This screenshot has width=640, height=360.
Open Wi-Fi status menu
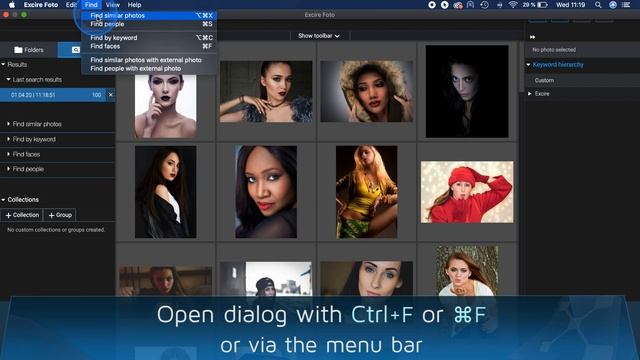pos(513,5)
